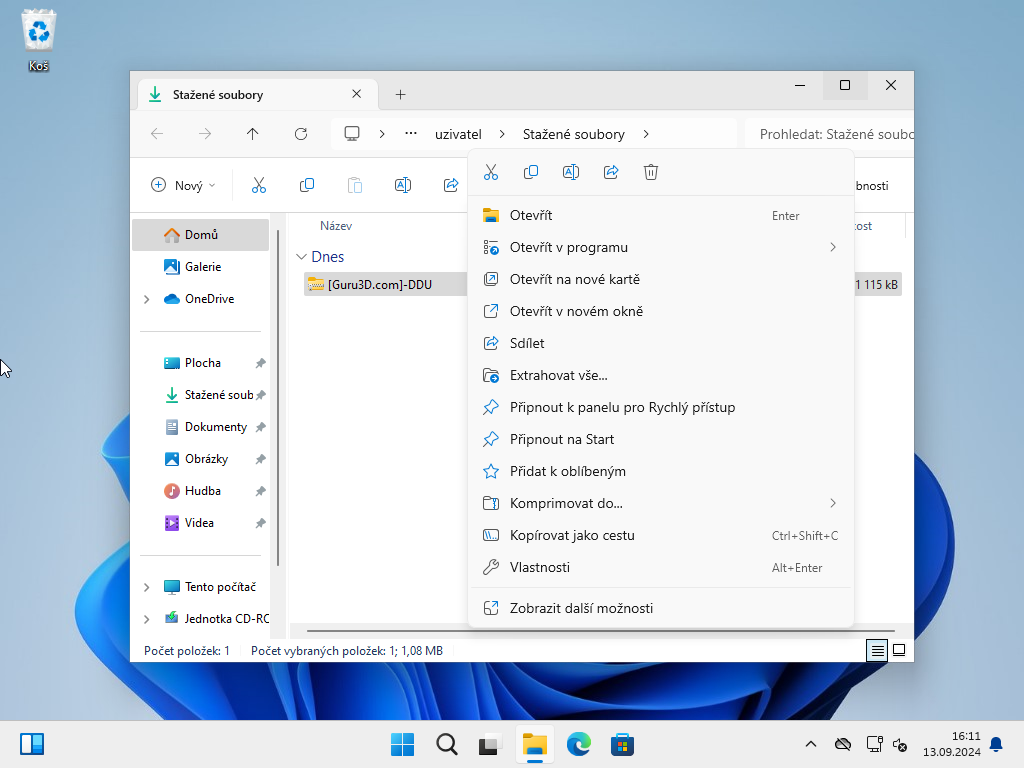Click the Copy icon in context menu
This screenshot has width=1024, height=768.
click(x=531, y=172)
